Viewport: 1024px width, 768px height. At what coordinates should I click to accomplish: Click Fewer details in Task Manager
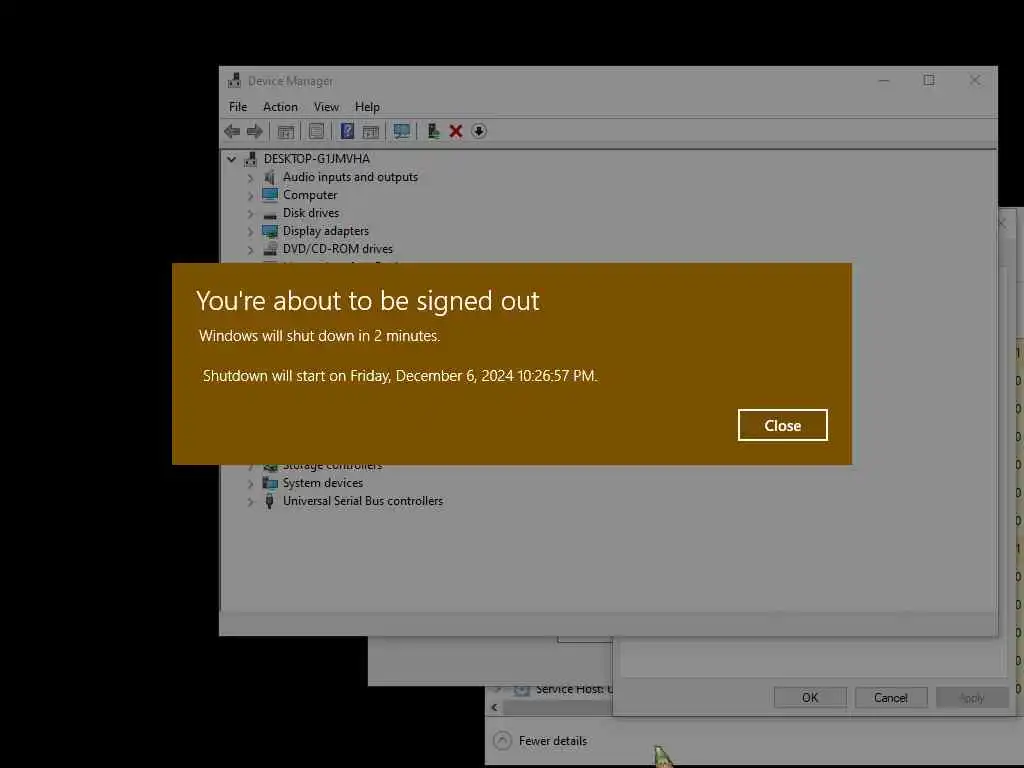552,741
